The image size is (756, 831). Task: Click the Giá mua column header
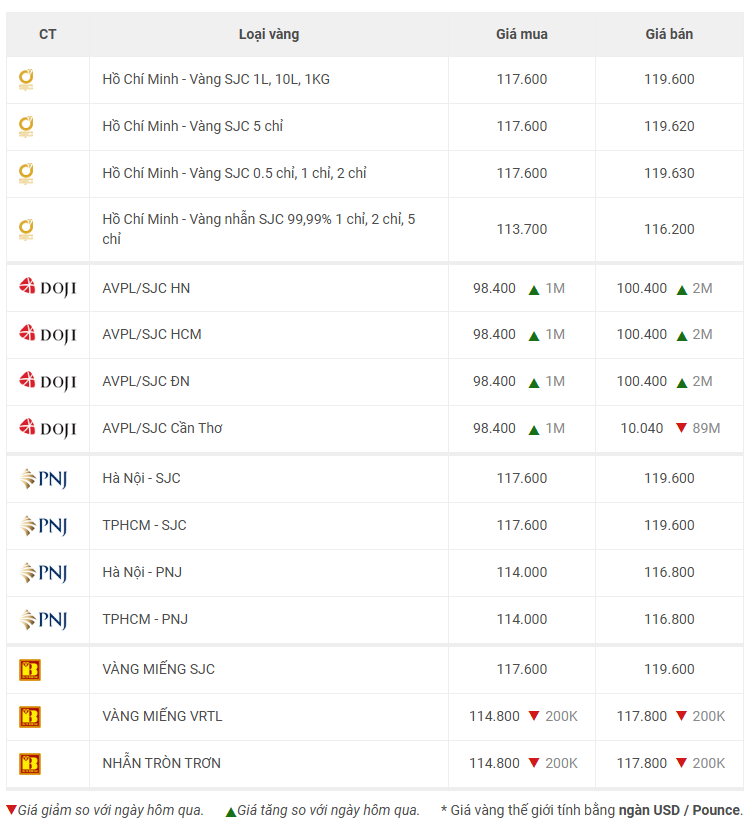[522, 34]
